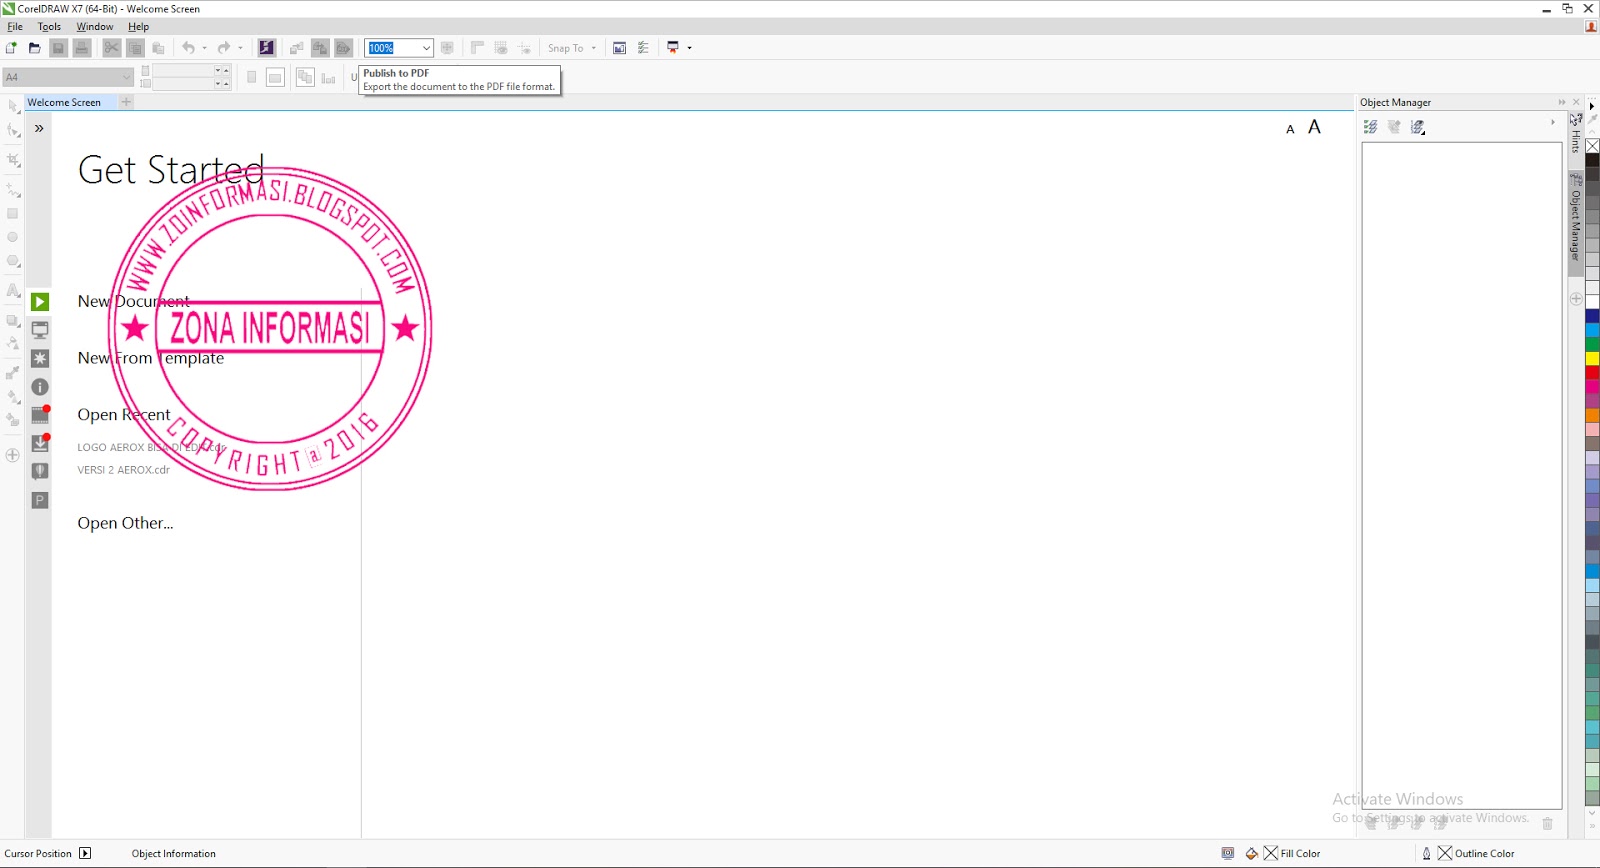Screen dimensions: 1600x868
Task: Expand the undo history dropdown arrow
Action: coord(204,48)
